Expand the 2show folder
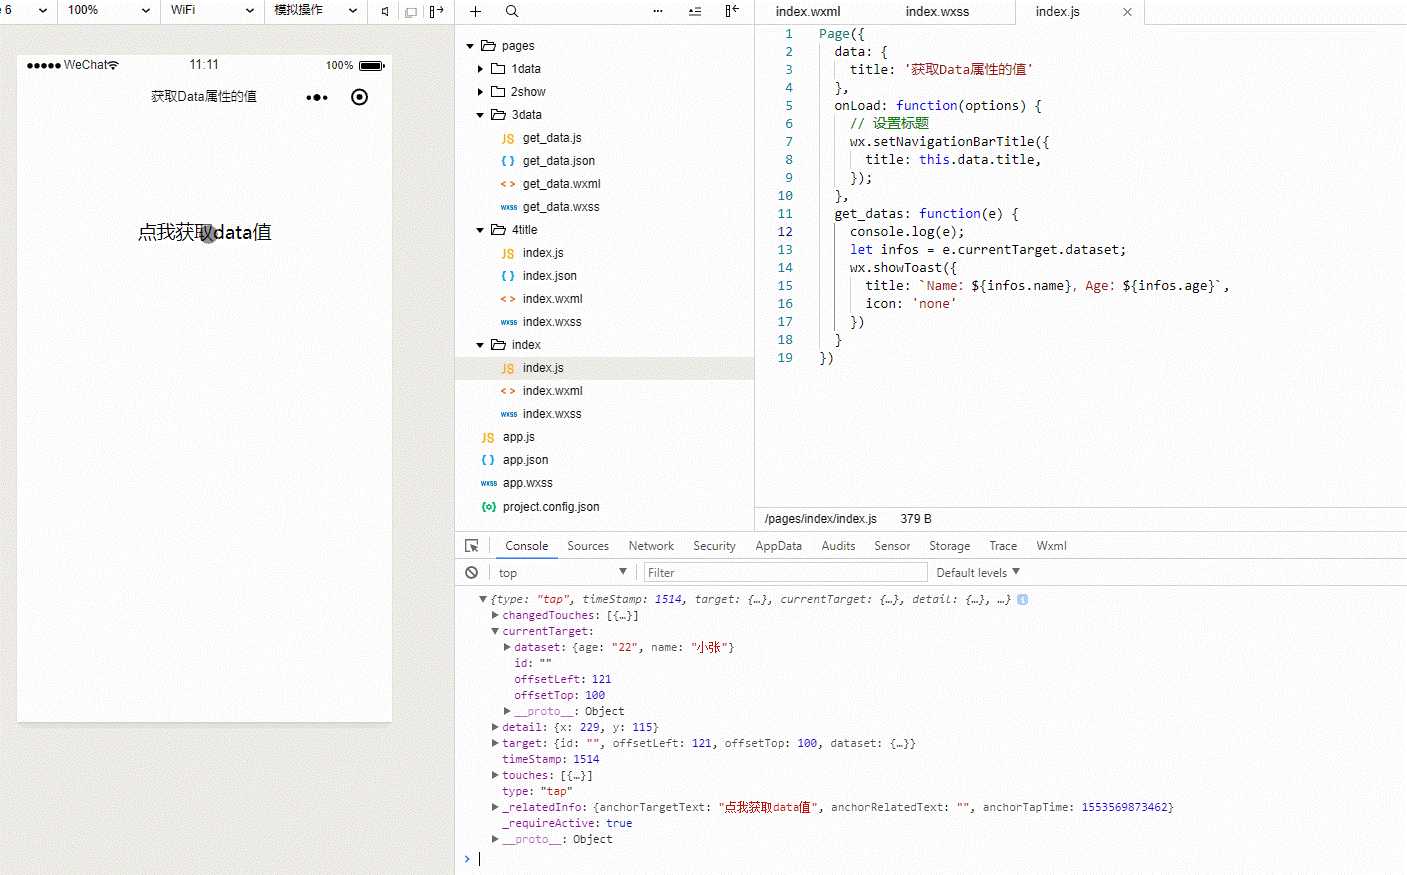 [x=480, y=92]
